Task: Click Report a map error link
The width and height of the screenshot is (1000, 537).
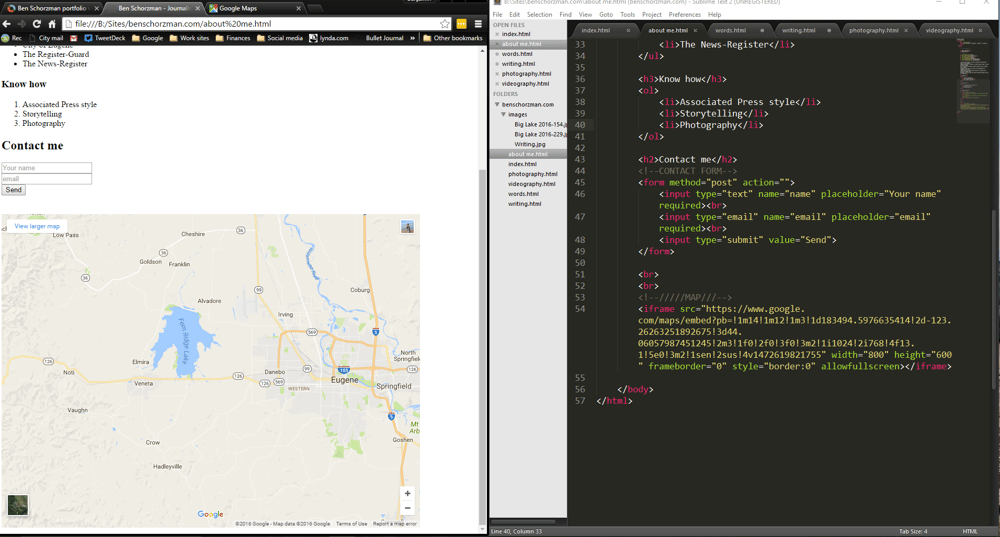Action: coord(395,524)
